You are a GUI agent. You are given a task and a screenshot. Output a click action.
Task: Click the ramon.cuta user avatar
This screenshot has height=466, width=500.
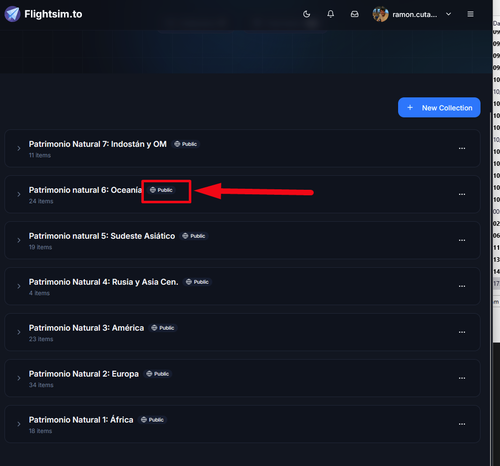point(380,14)
